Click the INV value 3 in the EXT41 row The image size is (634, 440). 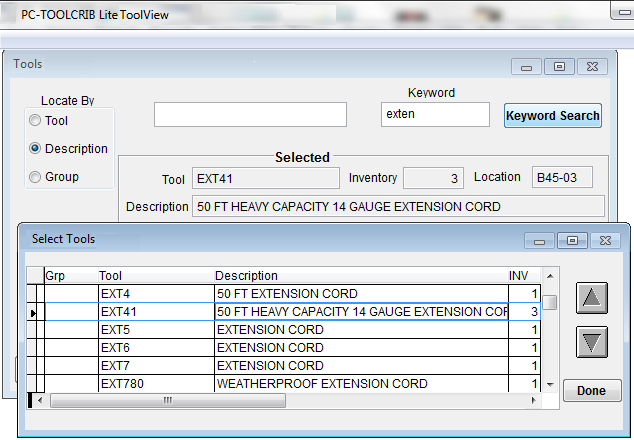pyautogui.click(x=524, y=312)
